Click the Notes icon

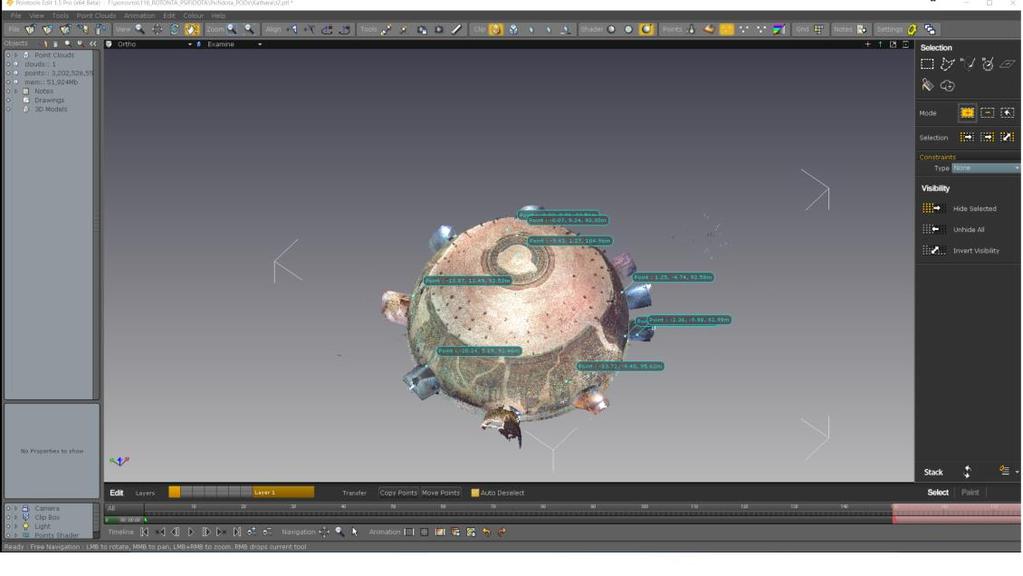click(x=861, y=29)
